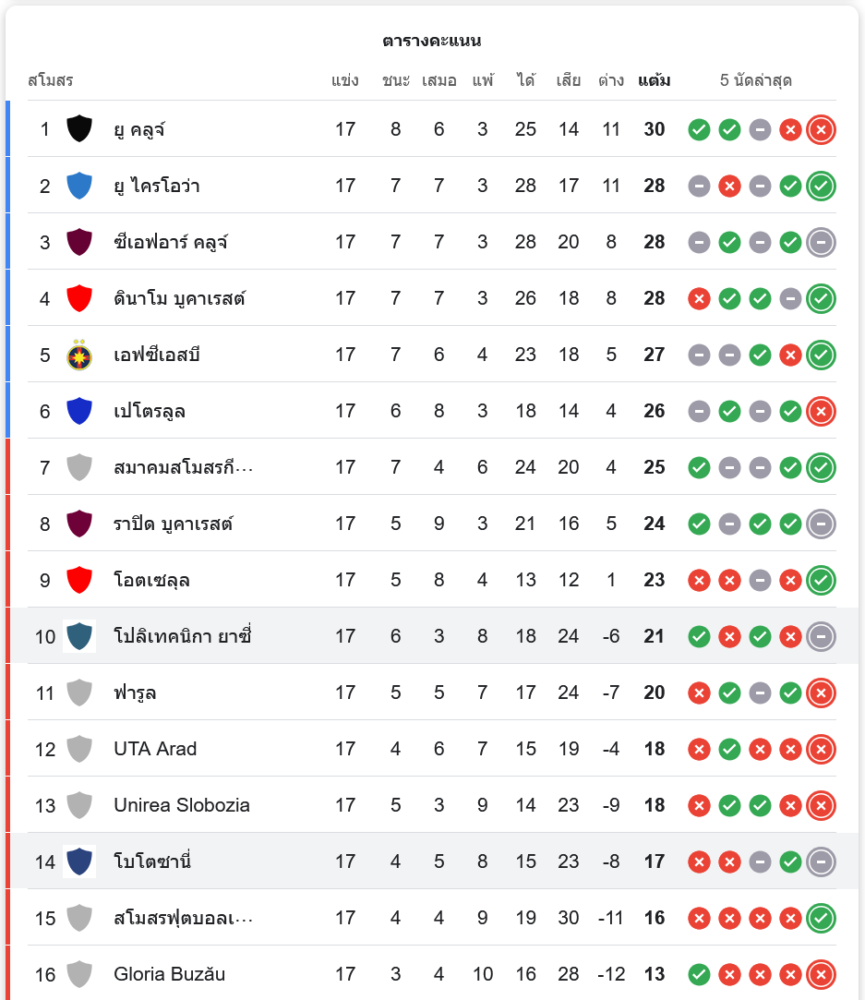Click the ราปิด บูคาเรสต์ team name

(173, 524)
